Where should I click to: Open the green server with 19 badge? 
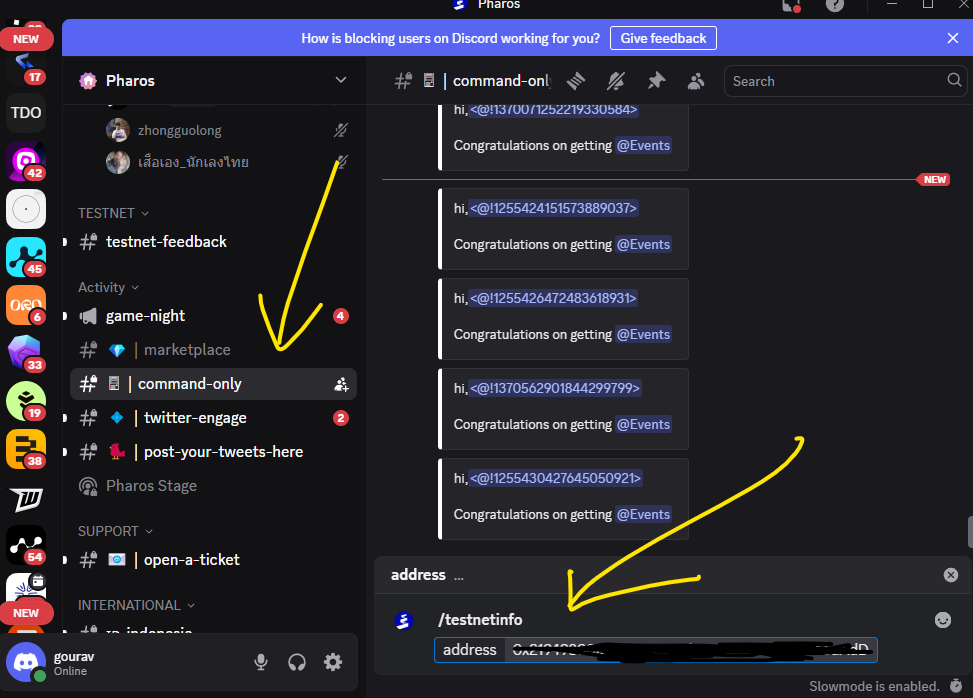coord(26,401)
